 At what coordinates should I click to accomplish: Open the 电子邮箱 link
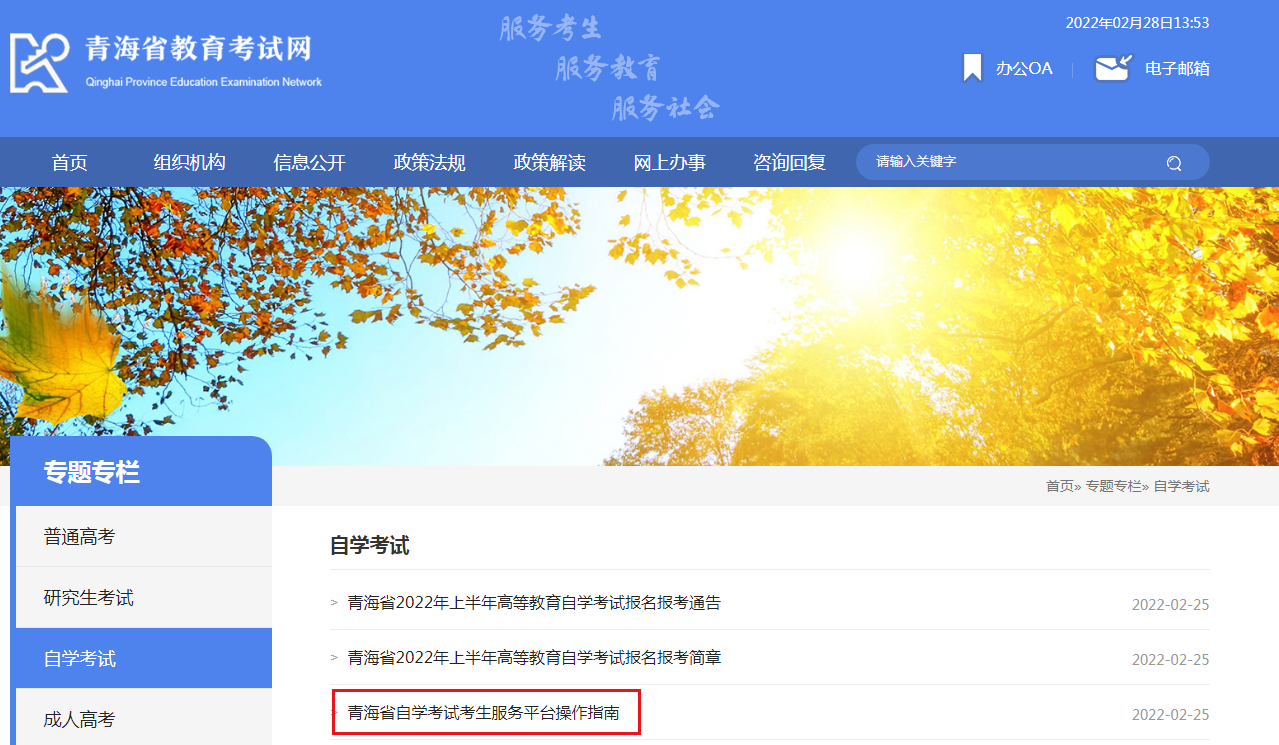pyautogui.click(x=1177, y=69)
